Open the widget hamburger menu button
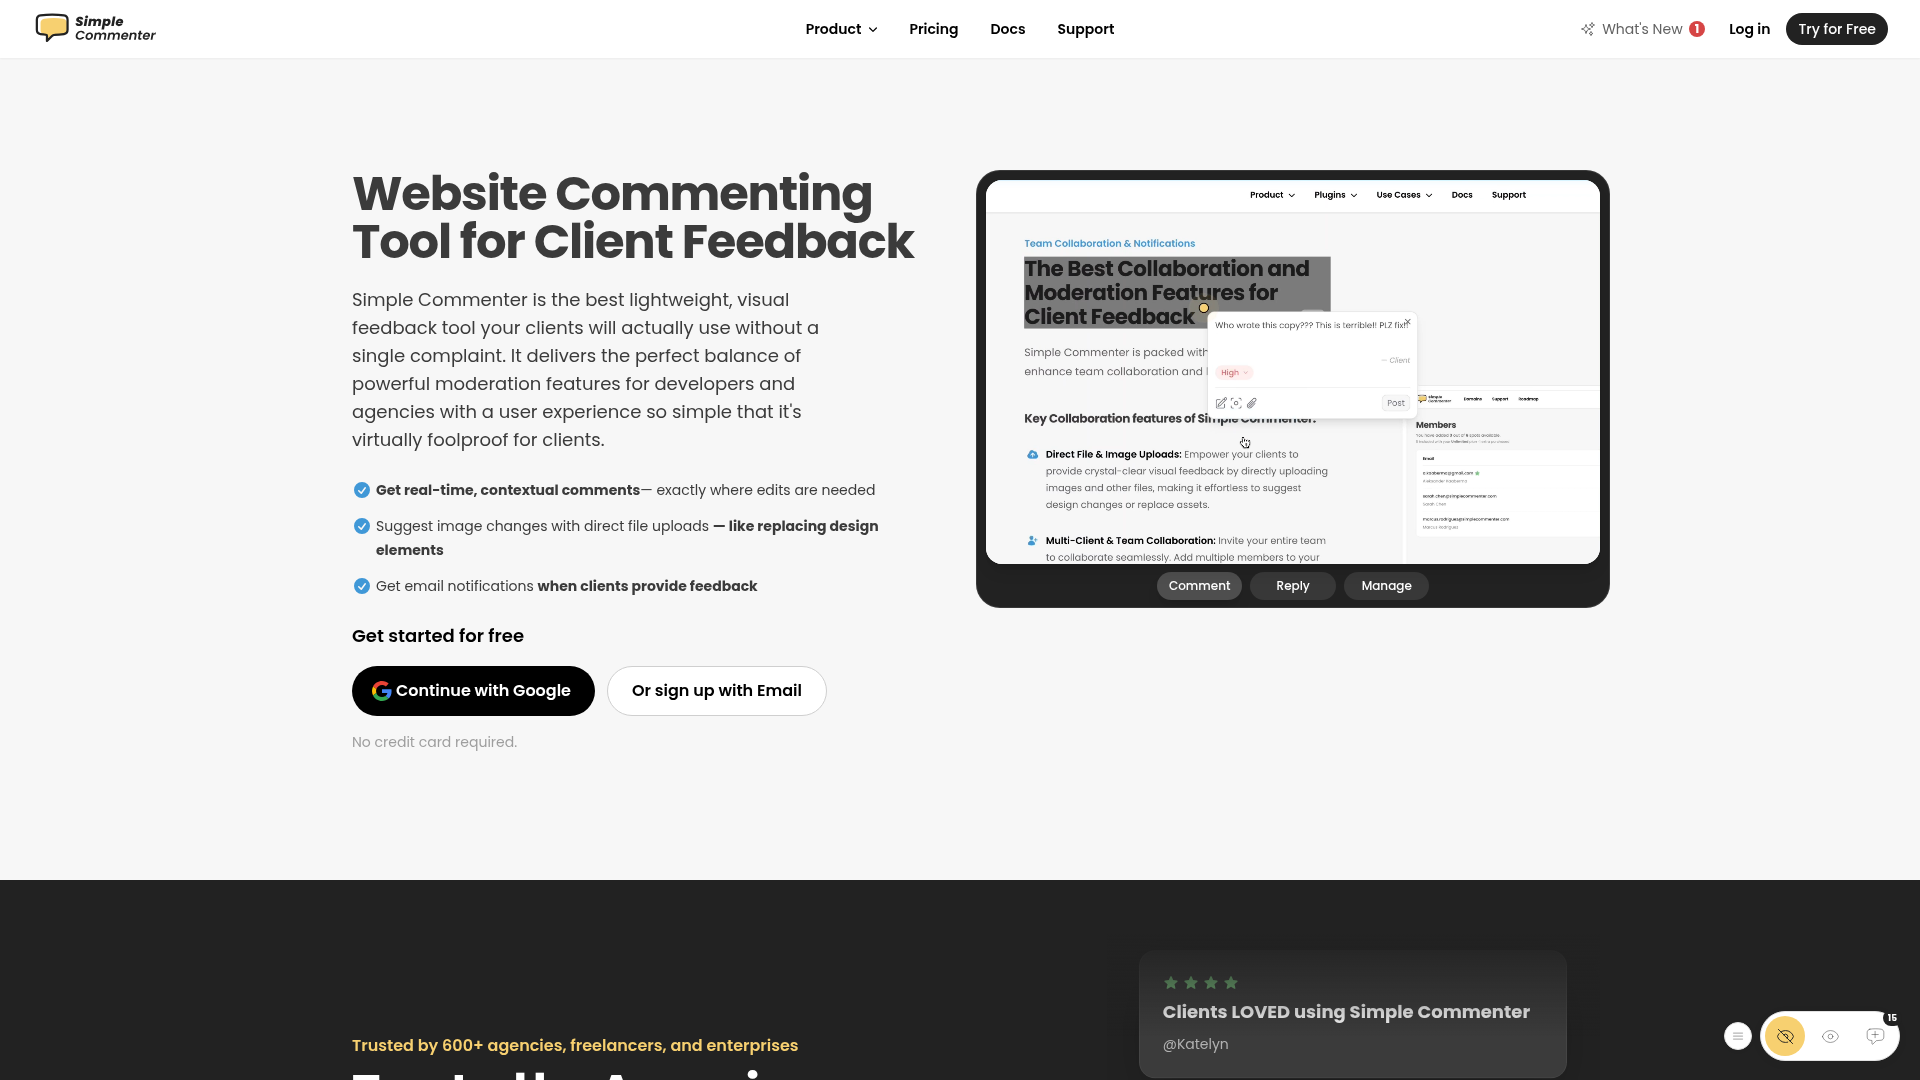 1738,1036
